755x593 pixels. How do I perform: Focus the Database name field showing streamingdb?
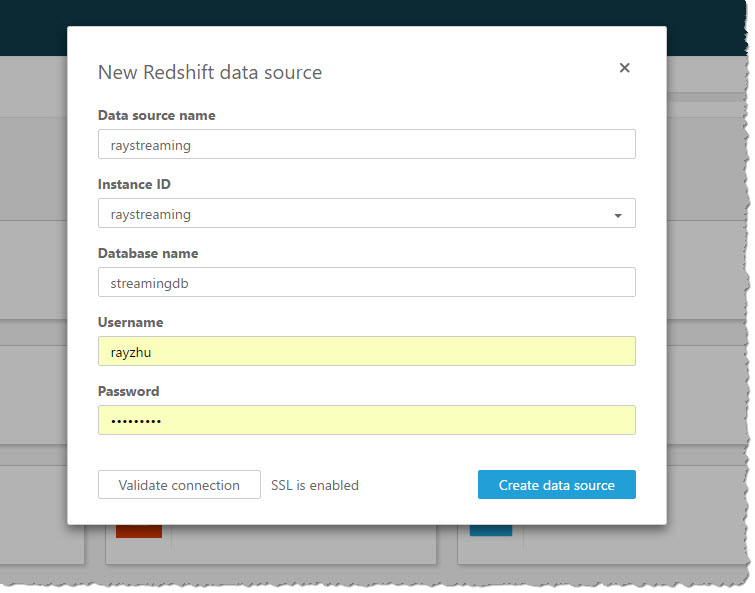click(366, 283)
